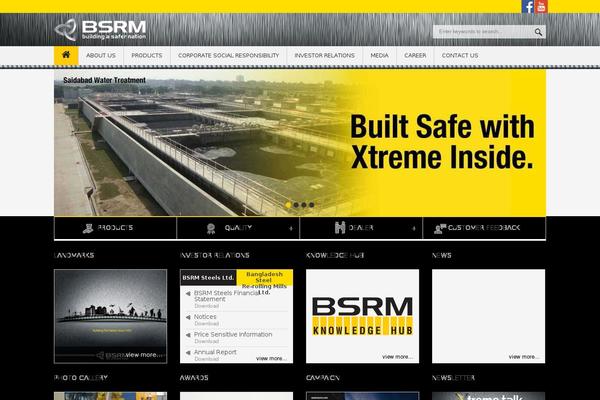This screenshot has width=600, height=400.
Task: Click the Products label in the black bar
Action: click(x=115, y=228)
